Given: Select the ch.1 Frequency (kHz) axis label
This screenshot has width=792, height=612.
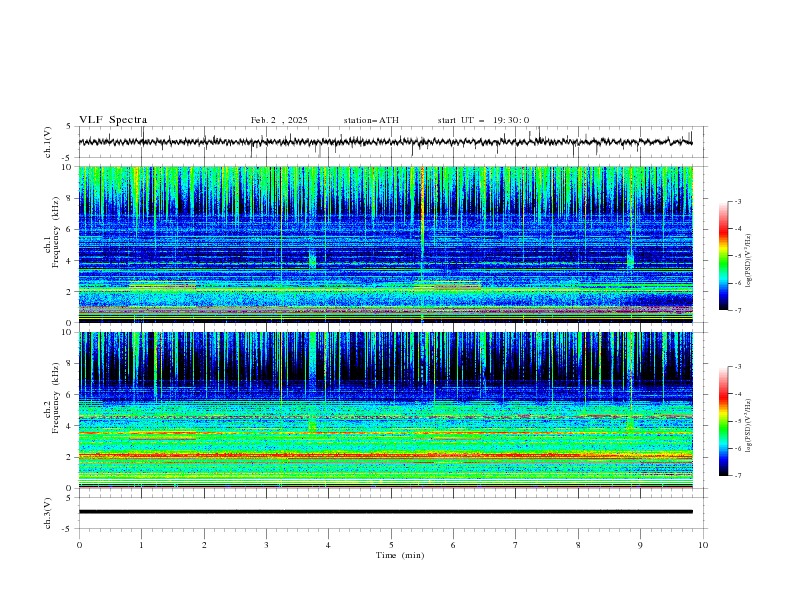Looking at the screenshot, I should [x=53, y=231].
